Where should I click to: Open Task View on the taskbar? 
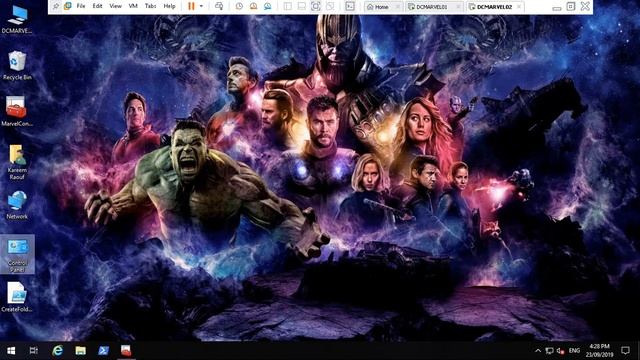(x=34, y=351)
